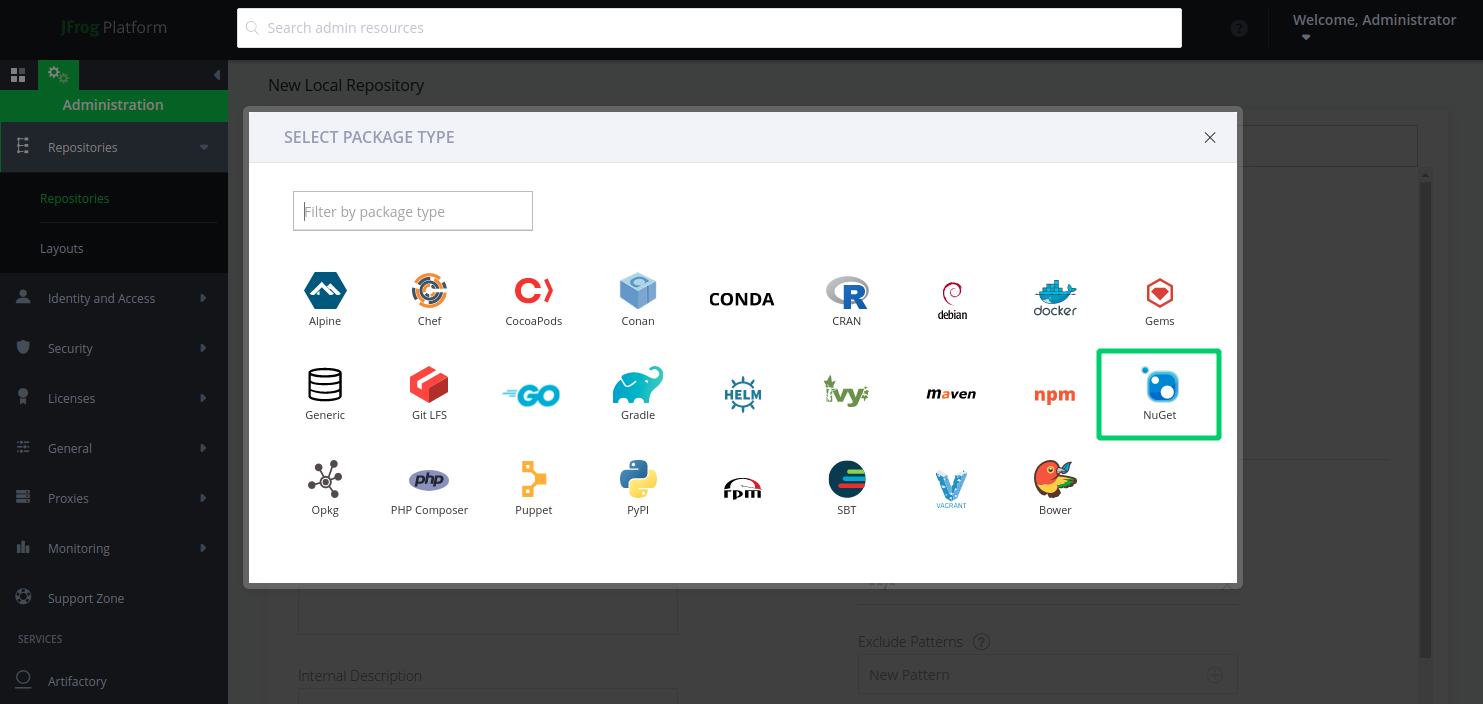Image resolution: width=1483 pixels, height=704 pixels.
Task: Close the Select Package Type dialog
Action: coord(1210,137)
